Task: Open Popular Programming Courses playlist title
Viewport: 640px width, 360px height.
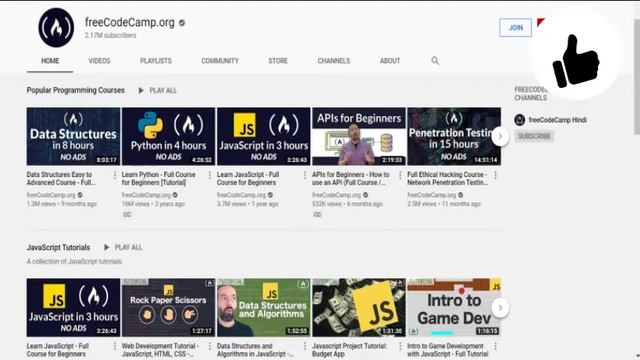Action: [x=76, y=90]
